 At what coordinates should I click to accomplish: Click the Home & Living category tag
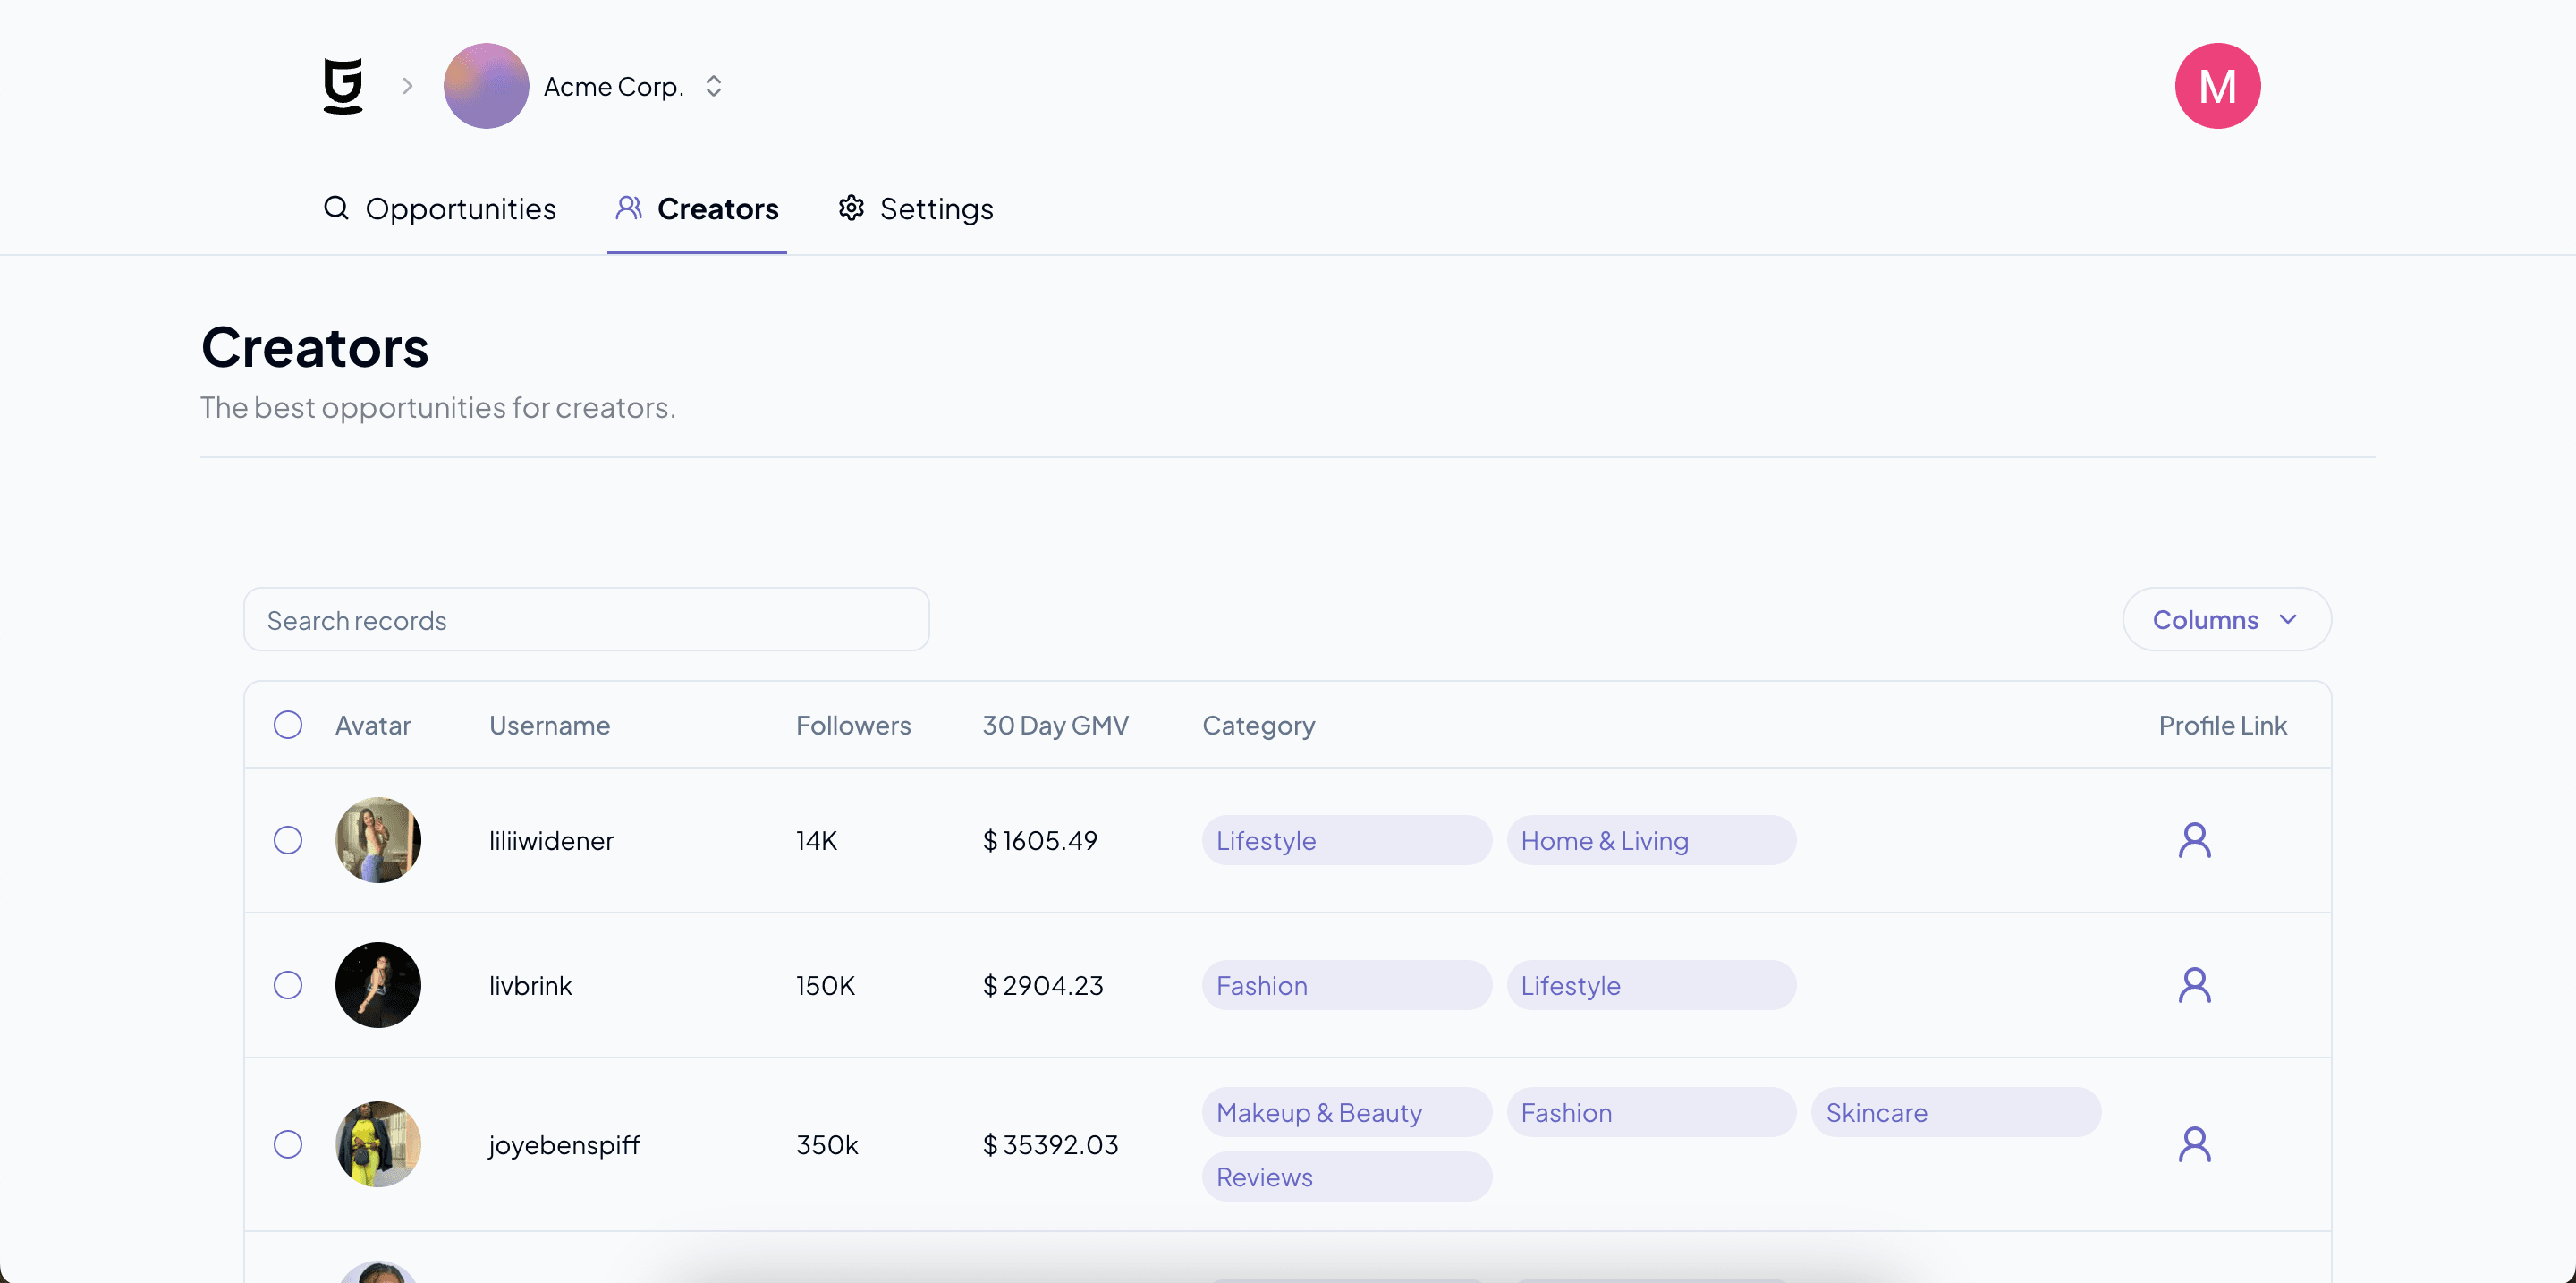coord(1651,840)
